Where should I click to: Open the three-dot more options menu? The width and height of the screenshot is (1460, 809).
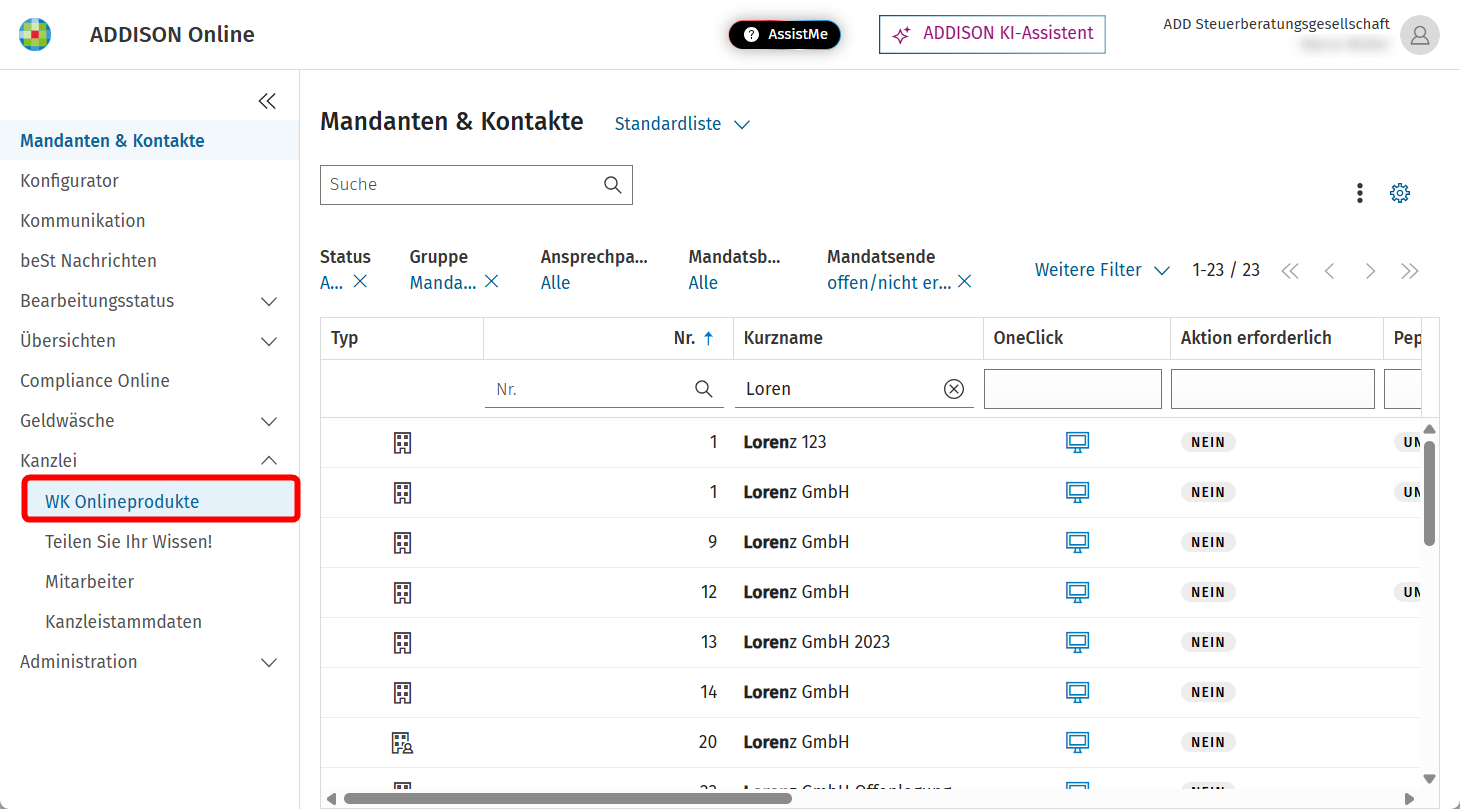(x=1359, y=193)
